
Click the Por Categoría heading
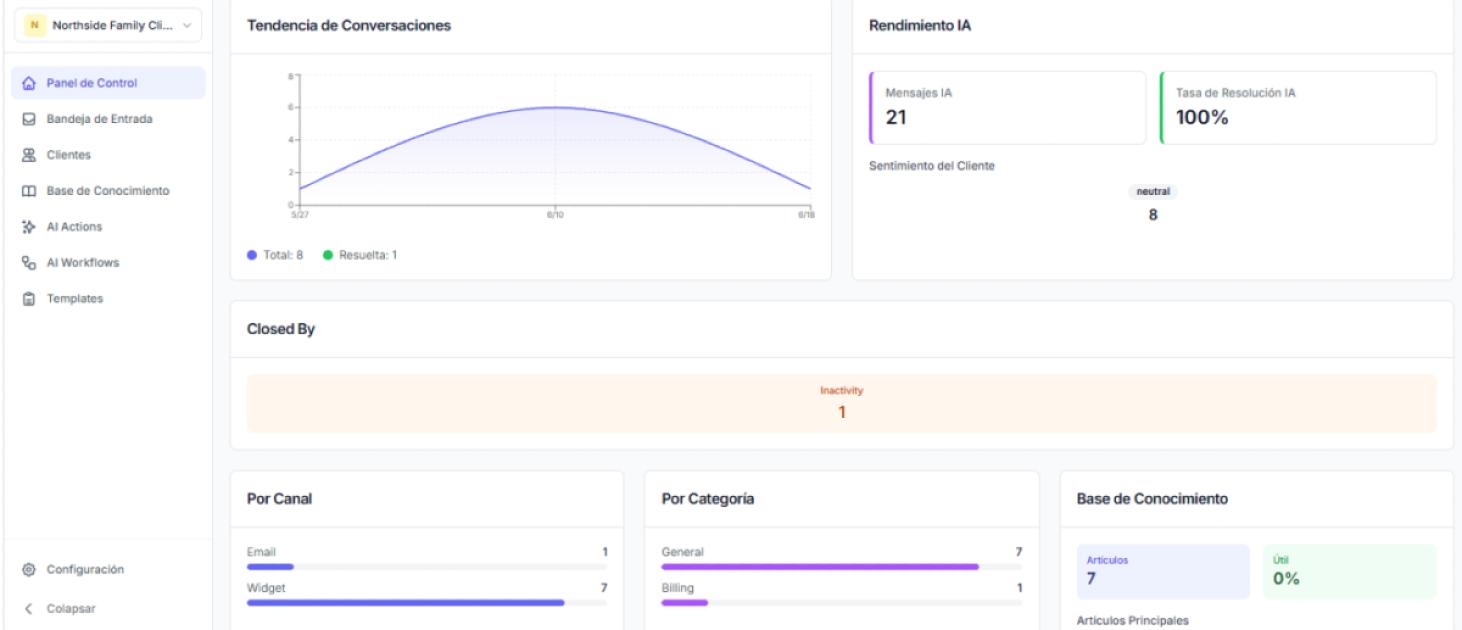click(x=708, y=499)
